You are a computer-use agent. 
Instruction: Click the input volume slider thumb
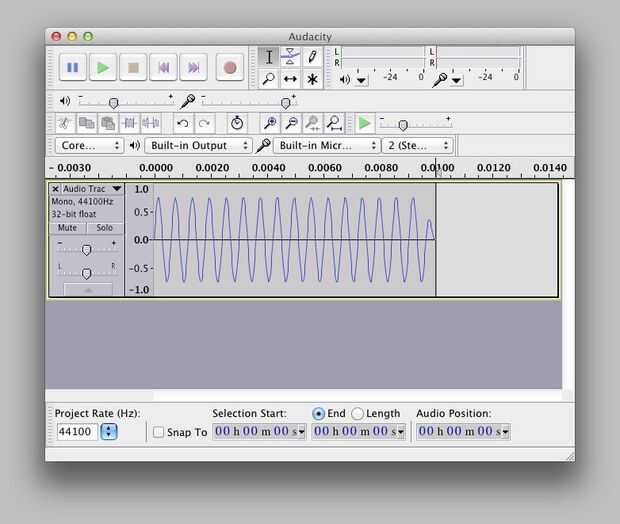pos(285,103)
